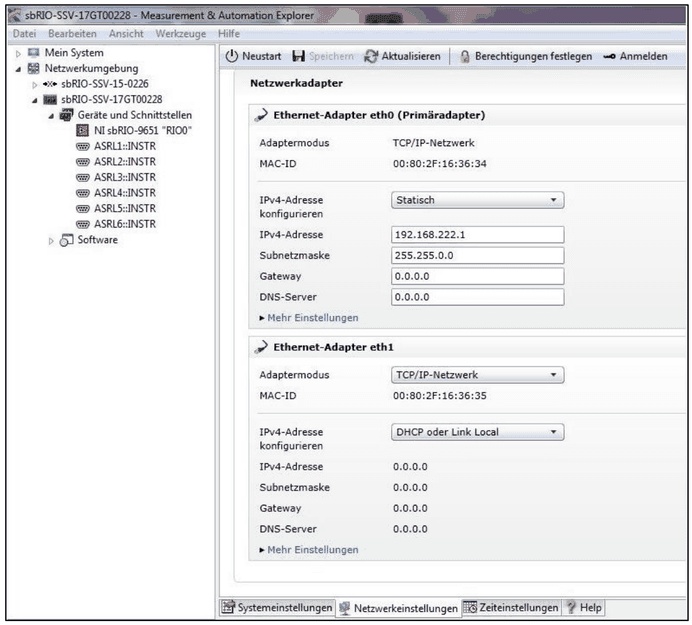
Task: Click the Neustart power icon
Action: (232, 56)
